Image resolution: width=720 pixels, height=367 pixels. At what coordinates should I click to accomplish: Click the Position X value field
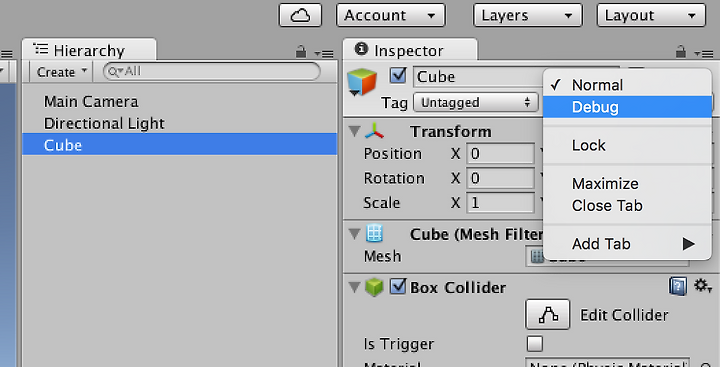pyautogui.click(x=501, y=153)
